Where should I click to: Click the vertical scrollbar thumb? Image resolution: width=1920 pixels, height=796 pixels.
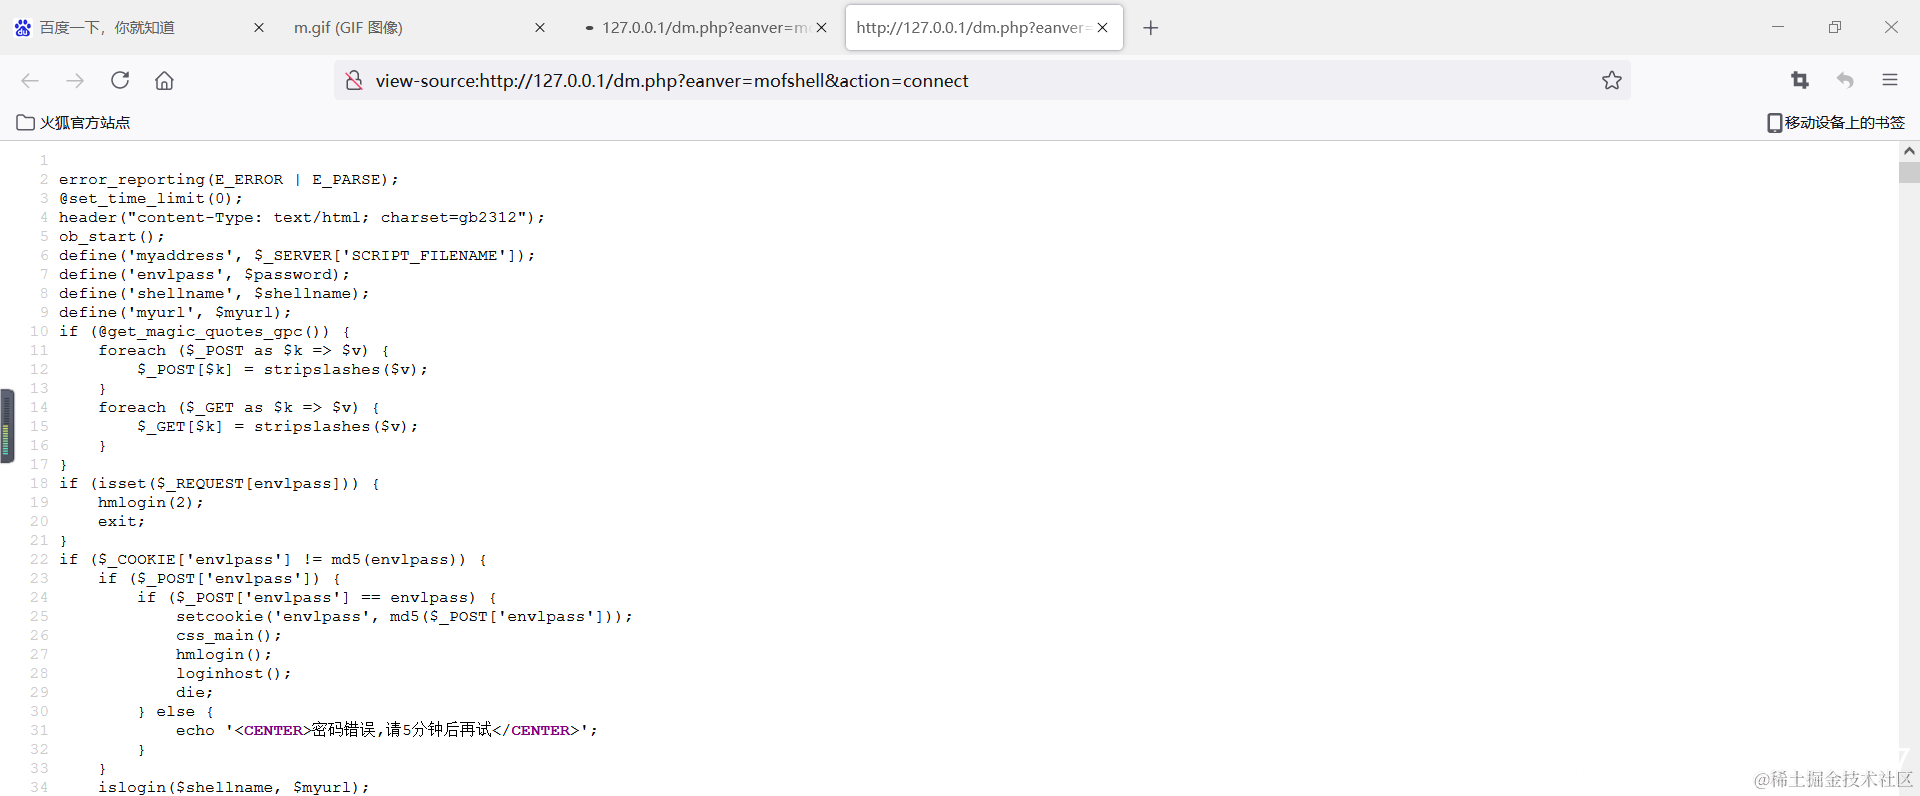click(x=1909, y=172)
